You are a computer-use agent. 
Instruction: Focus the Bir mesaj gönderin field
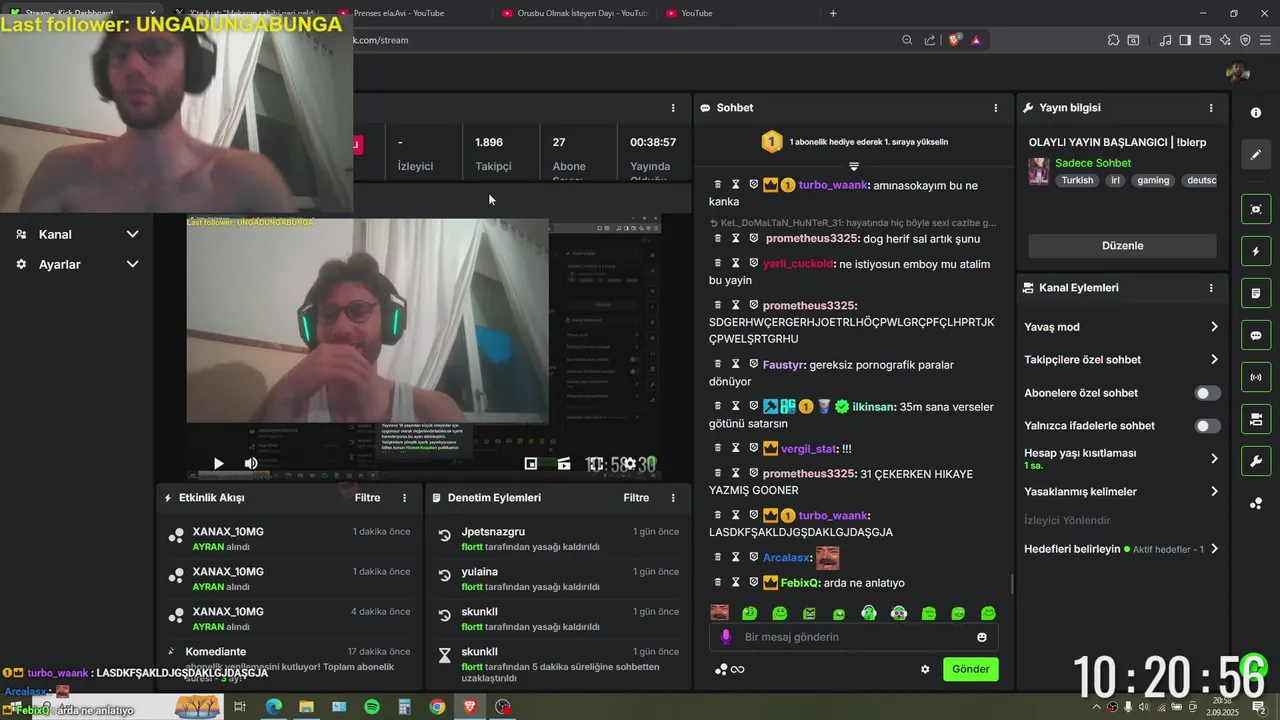coord(853,637)
